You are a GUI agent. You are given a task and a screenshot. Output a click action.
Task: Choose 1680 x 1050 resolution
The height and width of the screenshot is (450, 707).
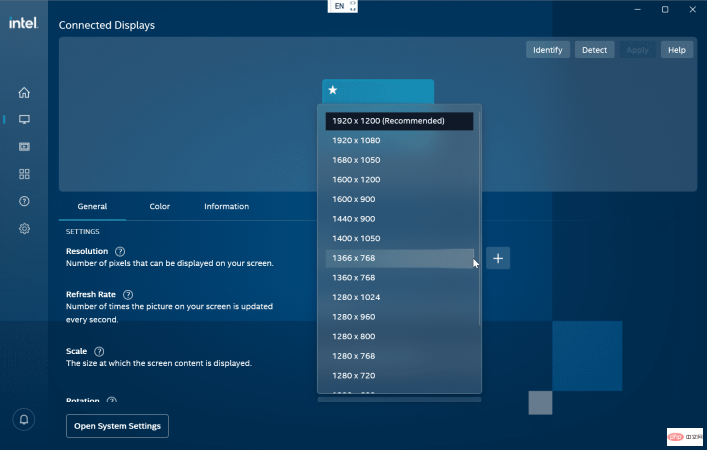(399, 160)
